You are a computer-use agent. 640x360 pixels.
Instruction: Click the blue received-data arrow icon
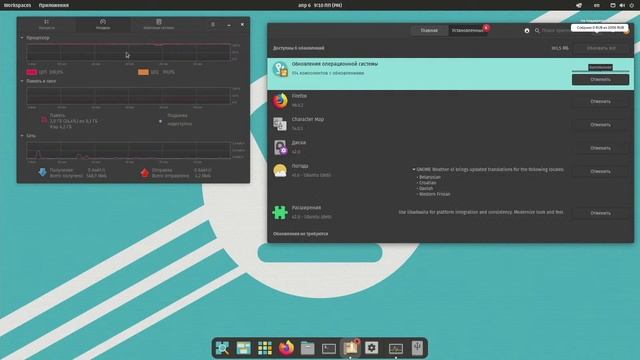[x=42, y=173]
